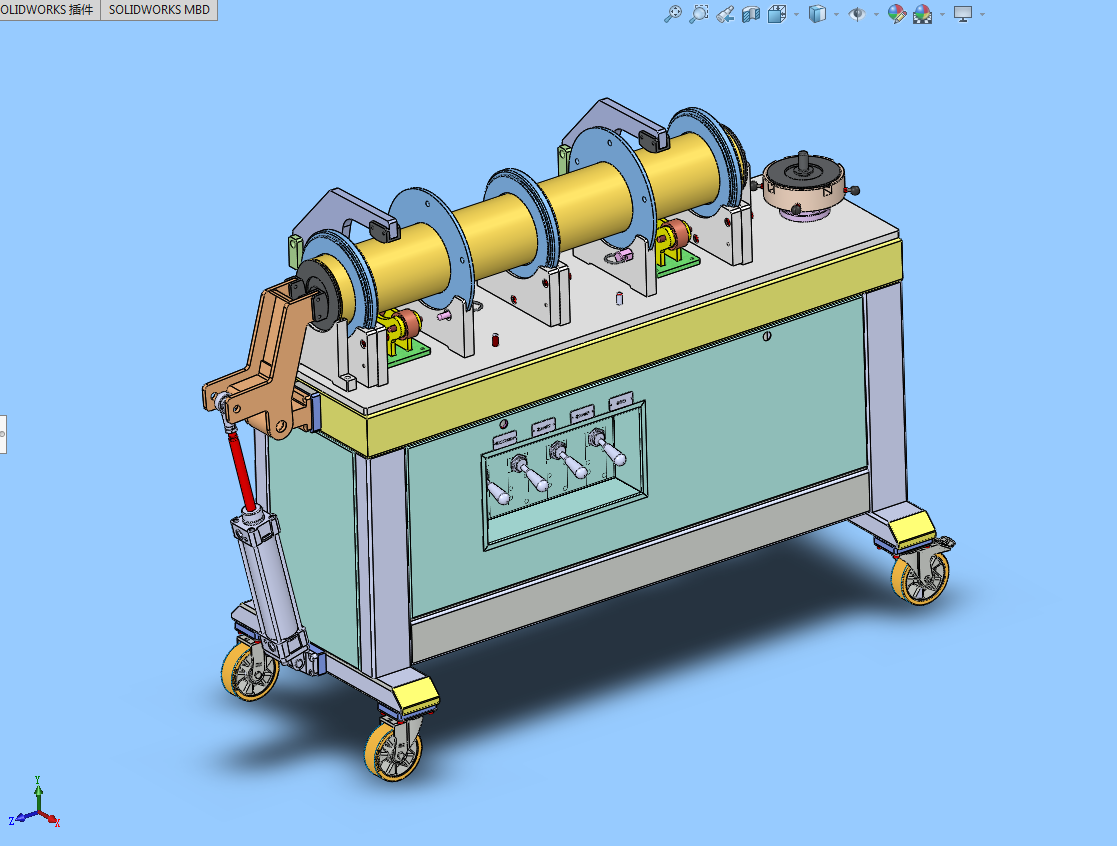Viewport: 1117px width, 846px height.
Task: Toggle the Hide/Show Items eye icon
Action: pos(857,14)
